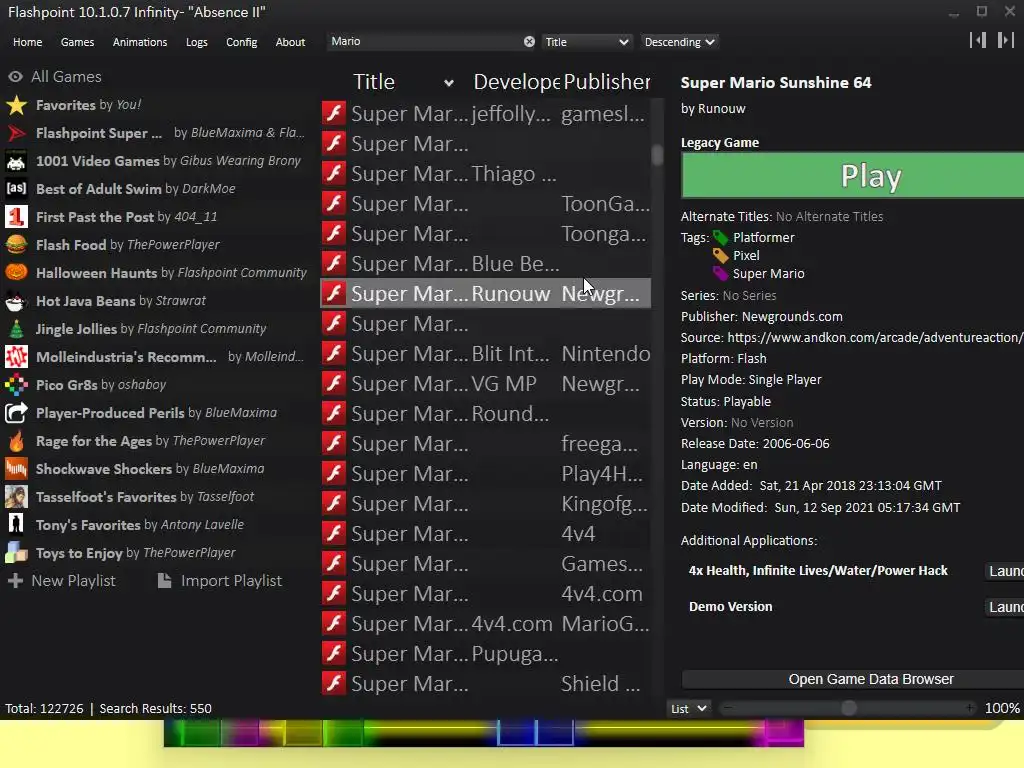The height and width of the screenshot is (768, 1024).
Task: Toggle the left sidebar with the top-right icon
Action: pyautogui.click(x=978, y=40)
